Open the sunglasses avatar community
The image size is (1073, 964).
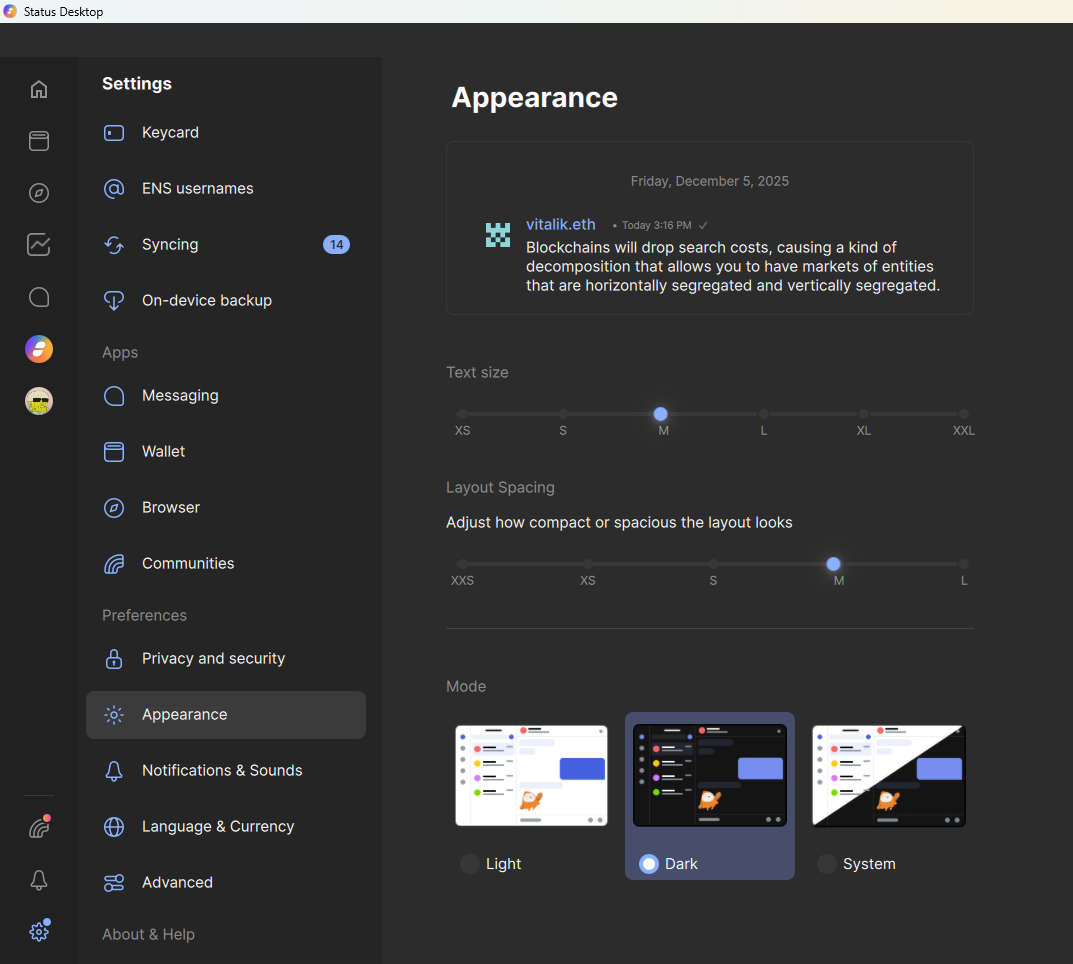point(39,401)
